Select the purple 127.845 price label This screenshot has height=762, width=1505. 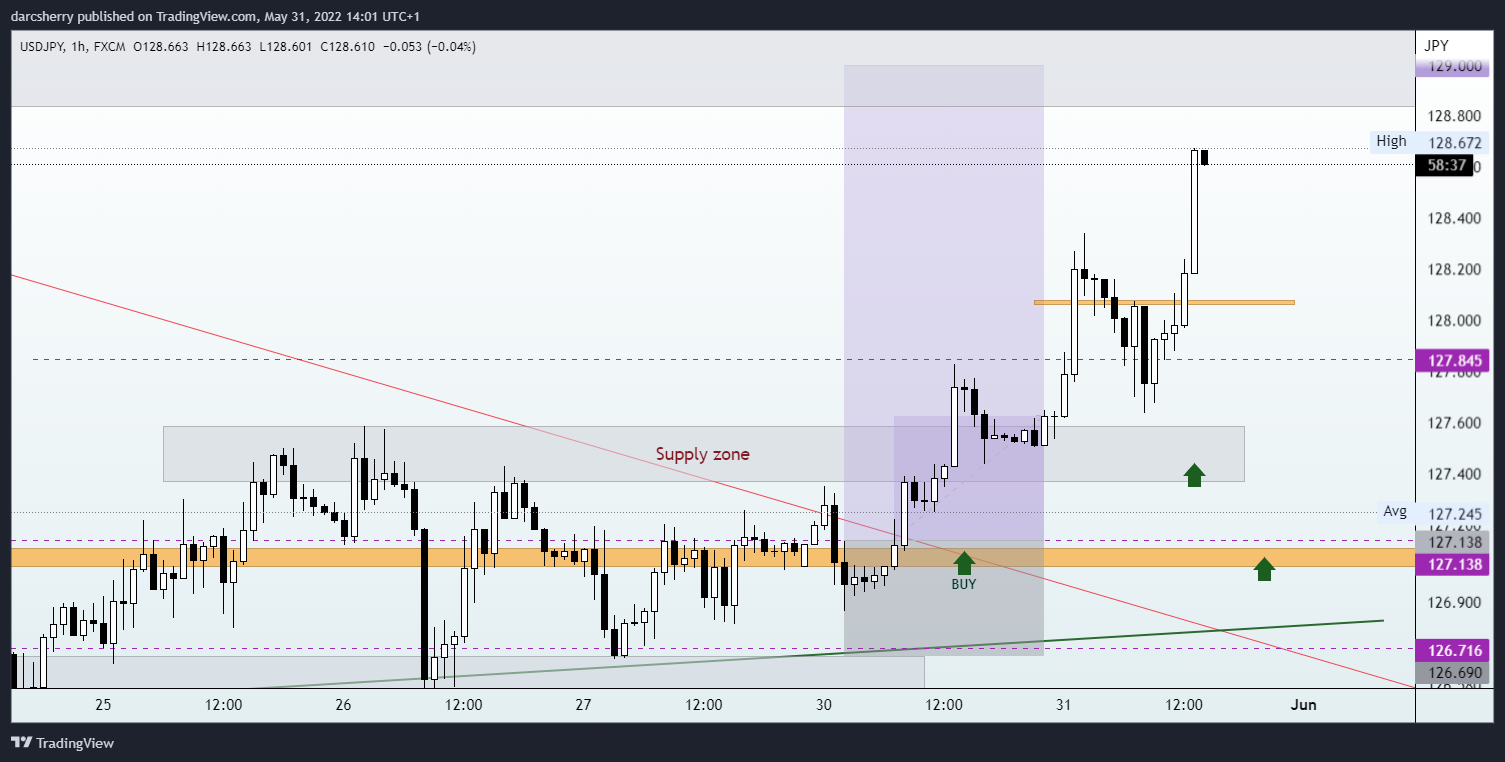[x=1453, y=360]
